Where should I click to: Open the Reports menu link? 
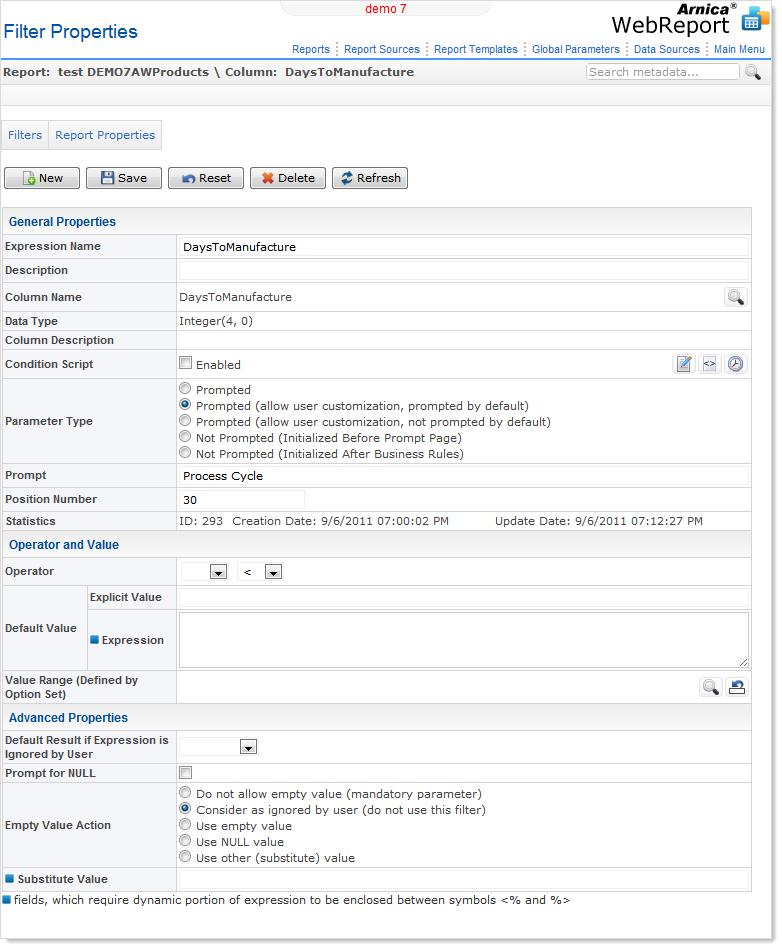310,49
